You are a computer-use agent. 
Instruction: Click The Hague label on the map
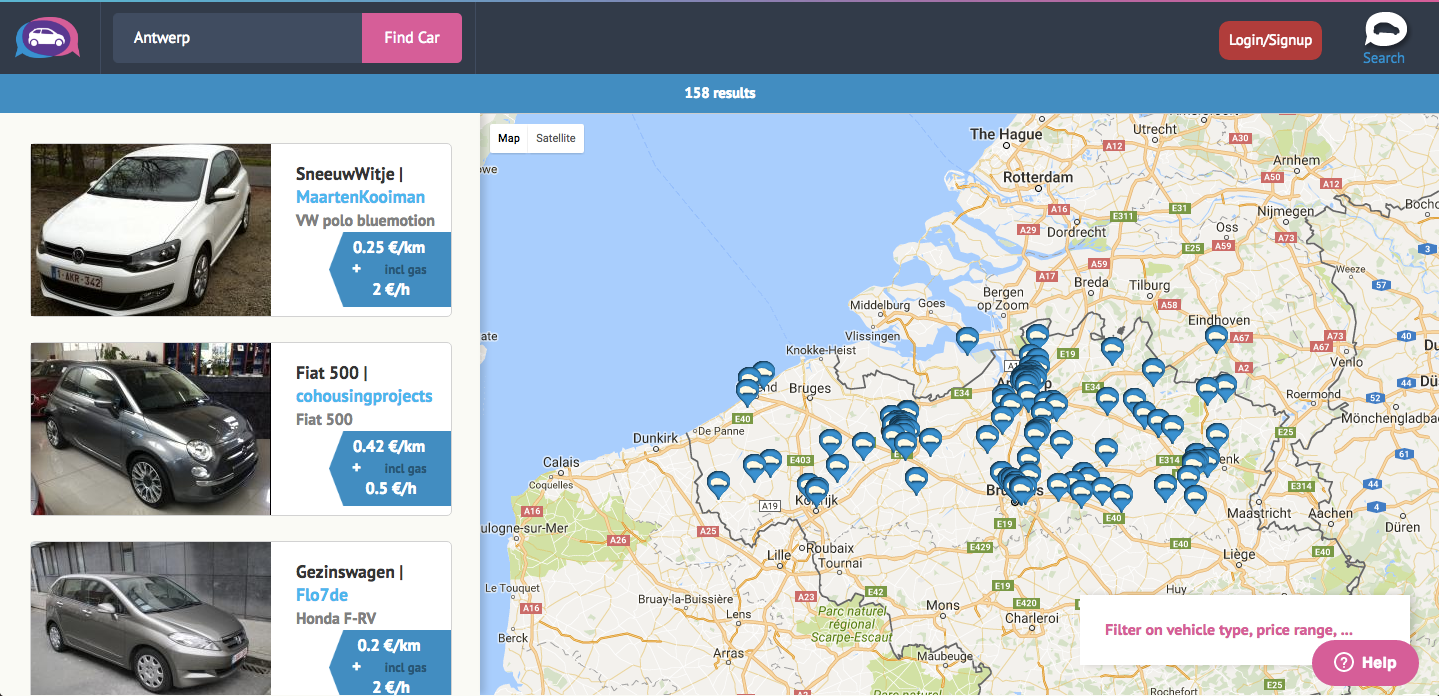[x=1006, y=134]
